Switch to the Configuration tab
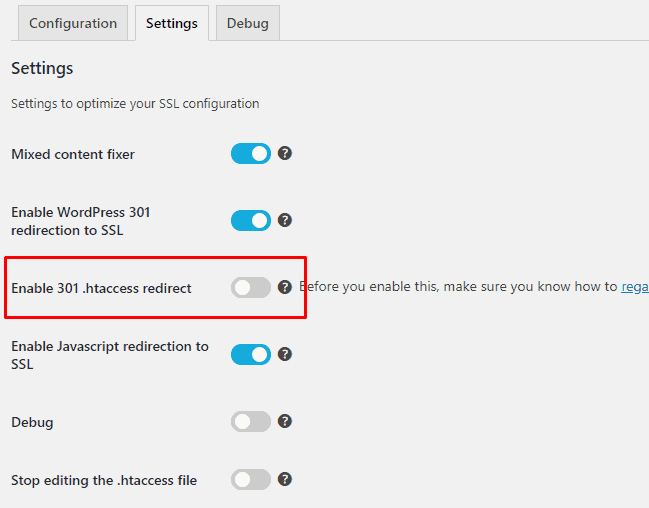The width and height of the screenshot is (649, 508). [x=73, y=23]
